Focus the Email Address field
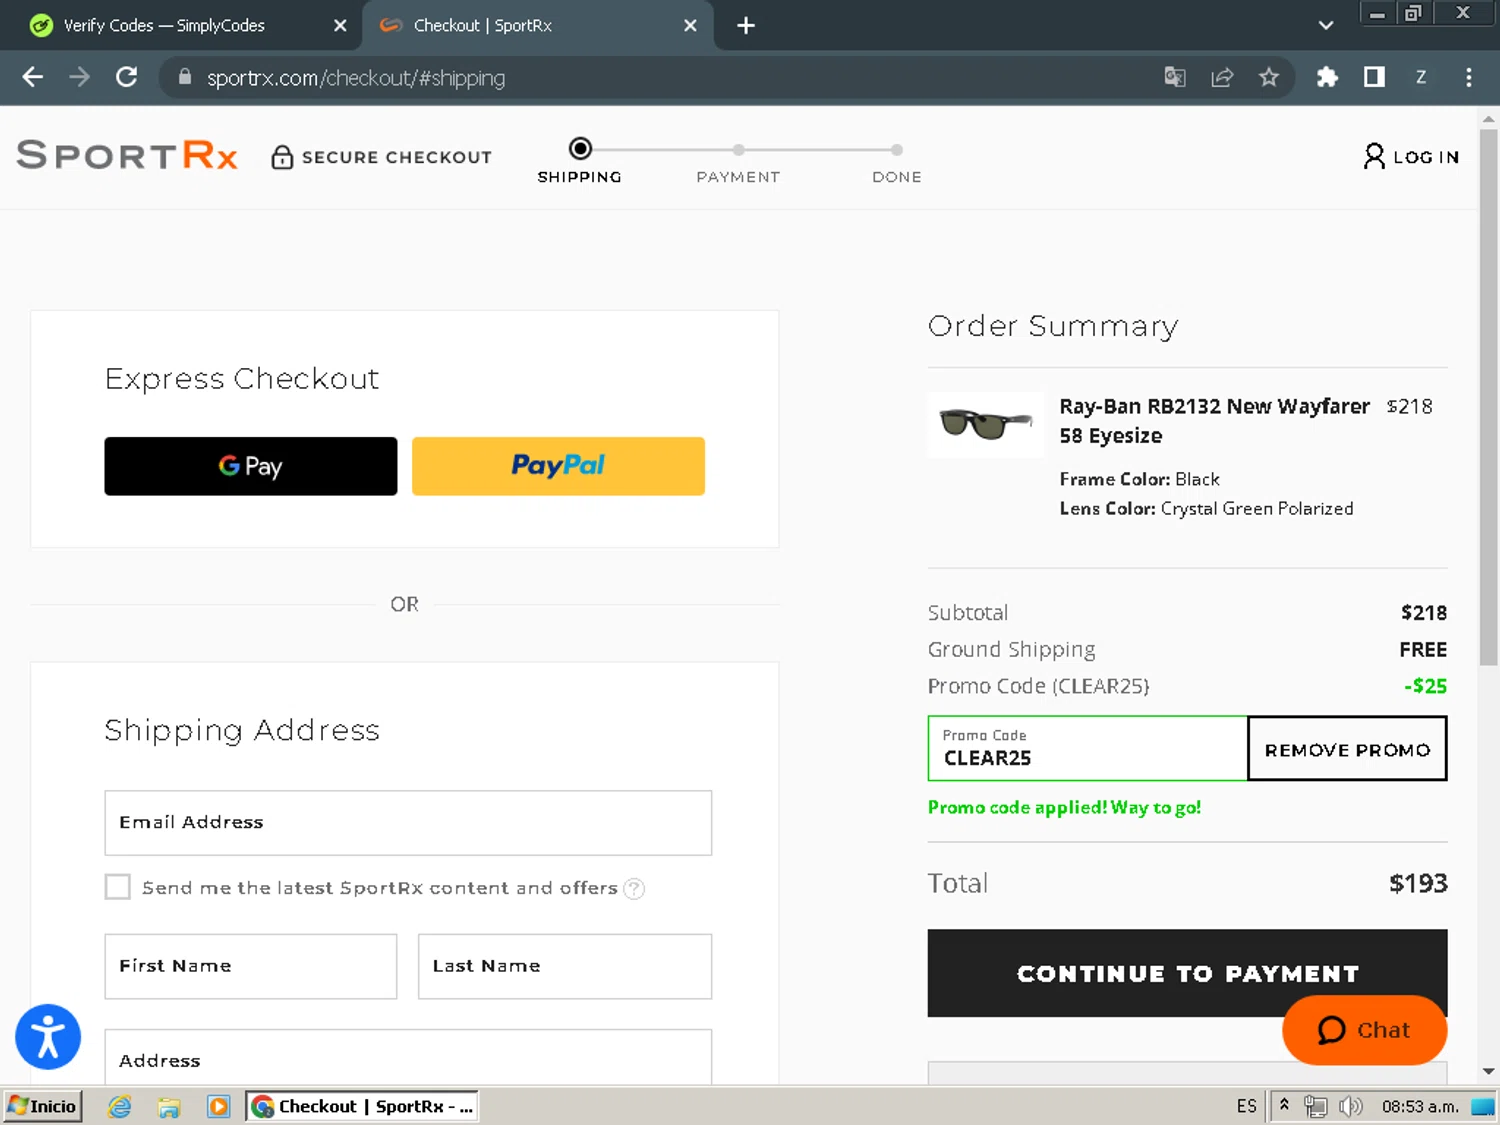Screen dimensions: 1500x1125 (x=408, y=823)
